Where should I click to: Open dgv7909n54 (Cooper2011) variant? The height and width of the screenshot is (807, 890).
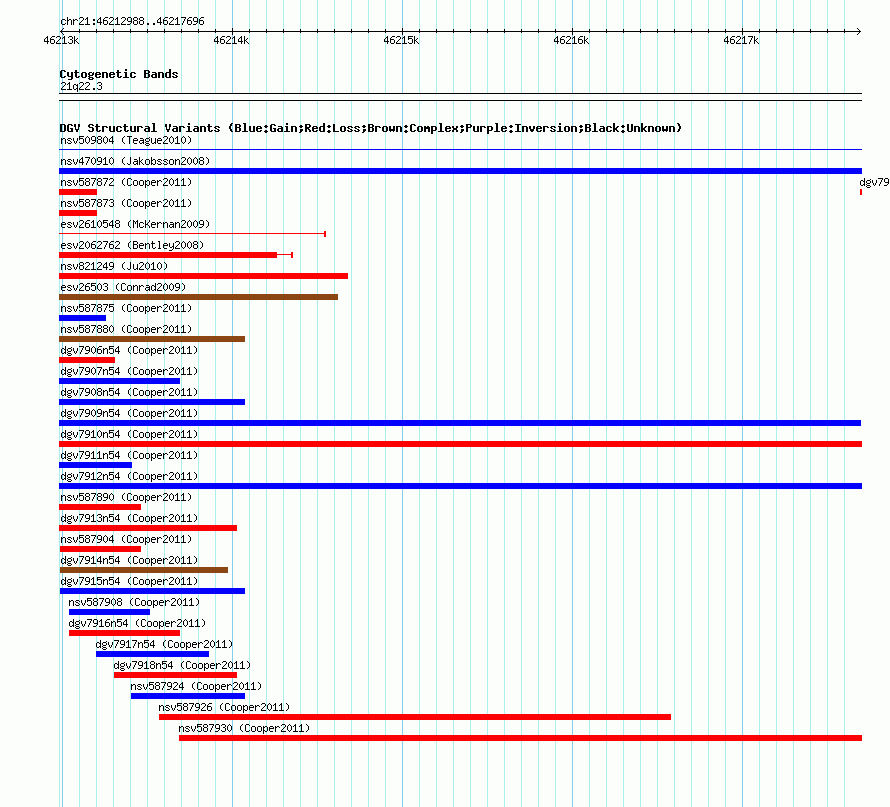(x=129, y=413)
